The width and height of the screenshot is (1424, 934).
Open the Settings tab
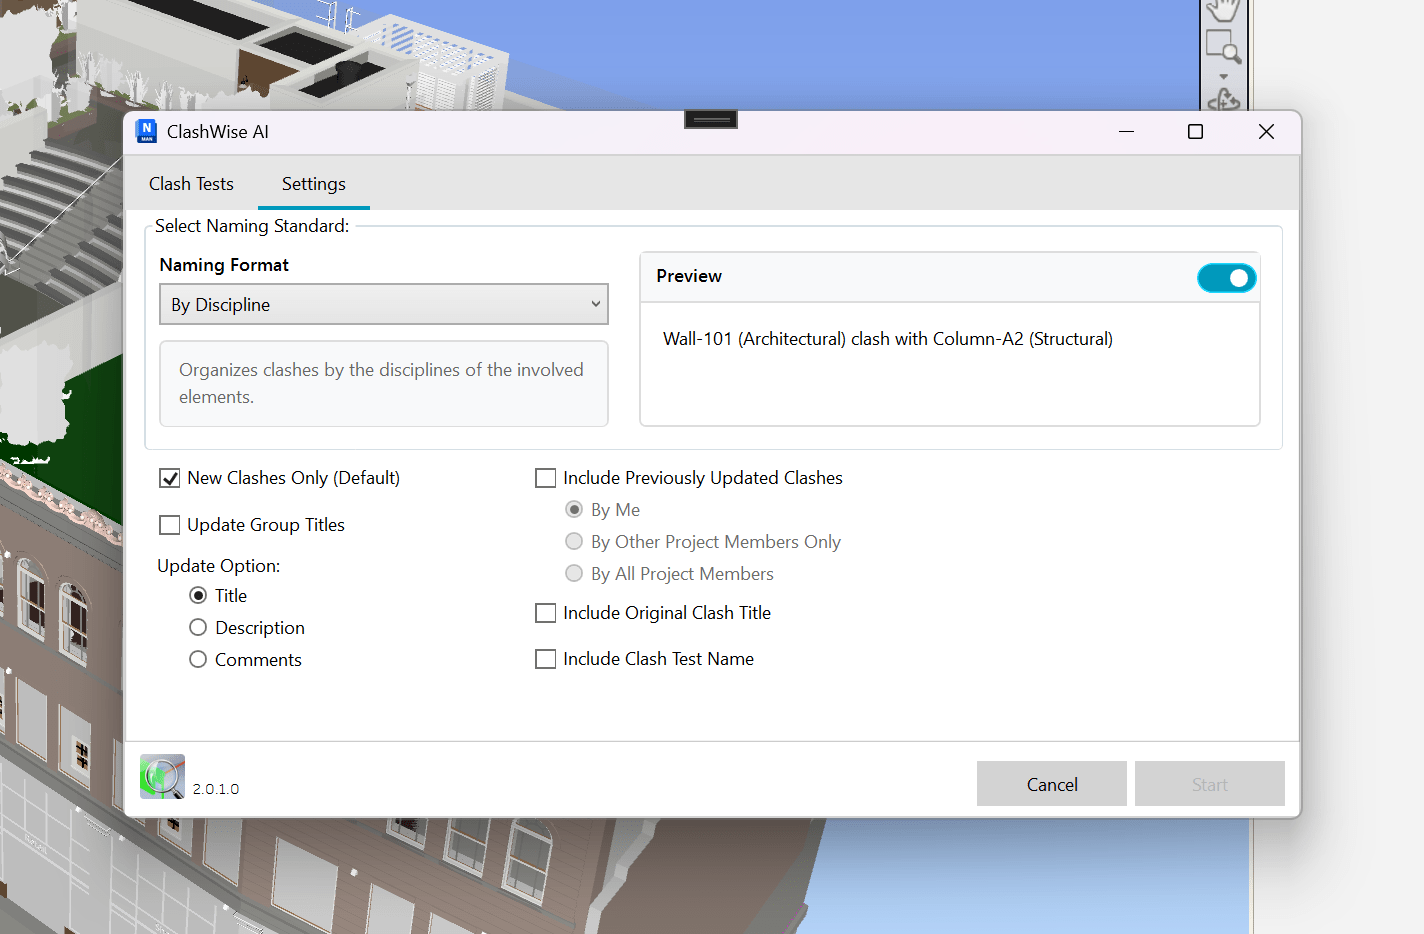click(x=314, y=184)
